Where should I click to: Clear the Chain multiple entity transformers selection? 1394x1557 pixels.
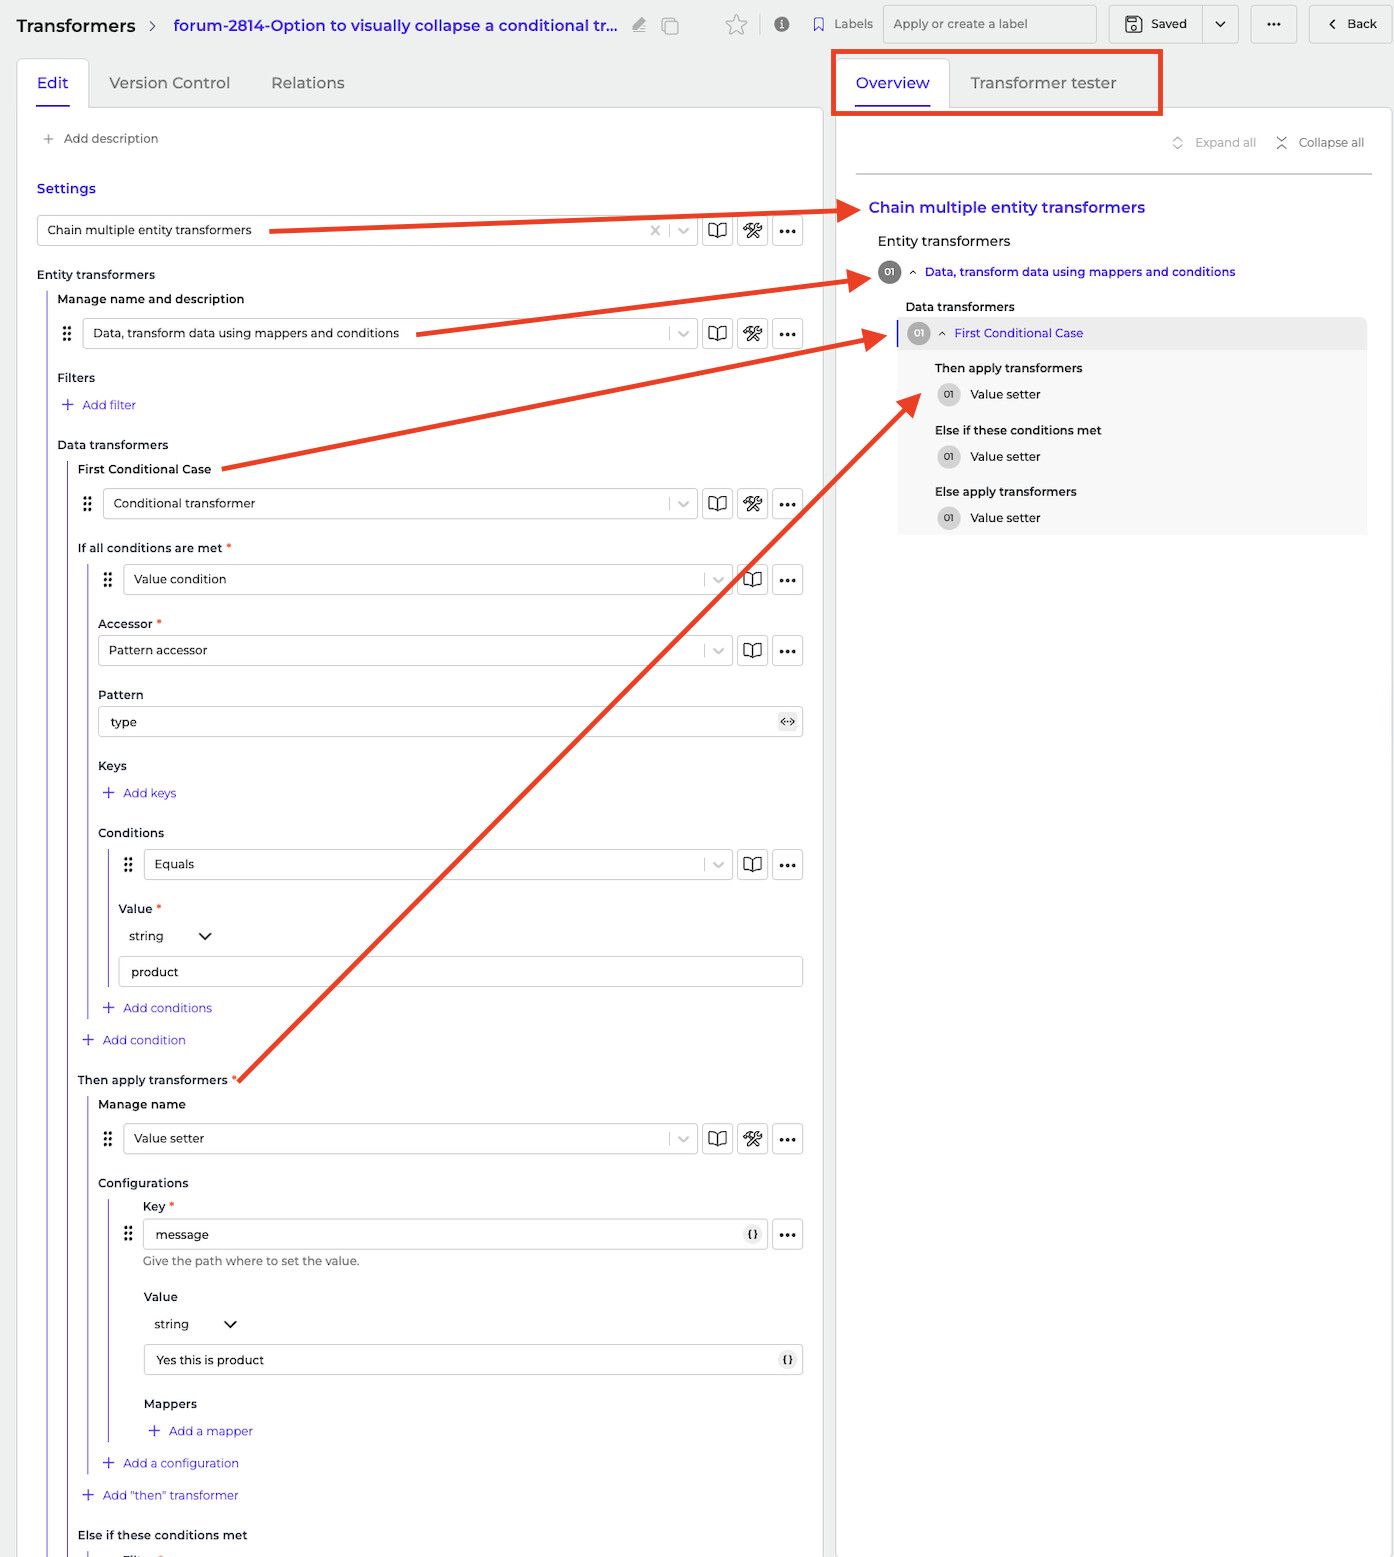655,231
